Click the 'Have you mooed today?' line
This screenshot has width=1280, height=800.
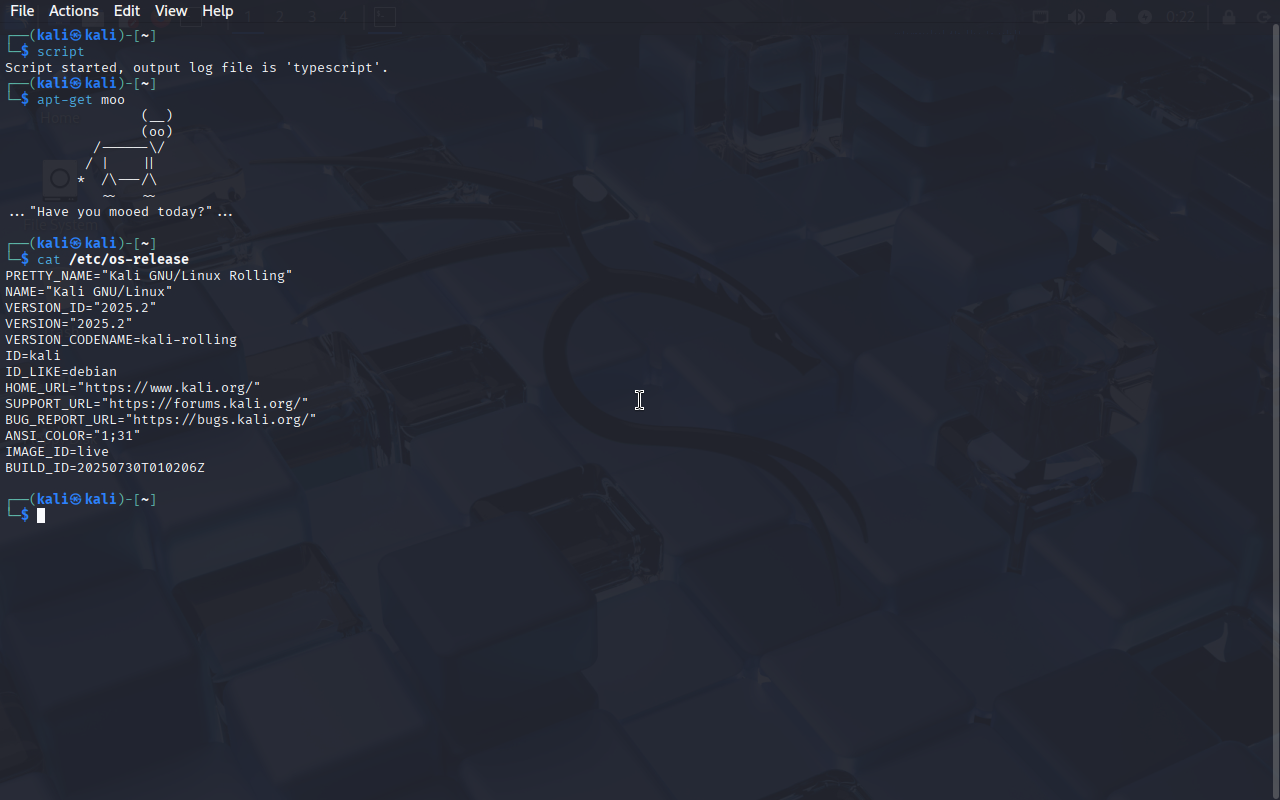pyautogui.click(x=121, y=212)
